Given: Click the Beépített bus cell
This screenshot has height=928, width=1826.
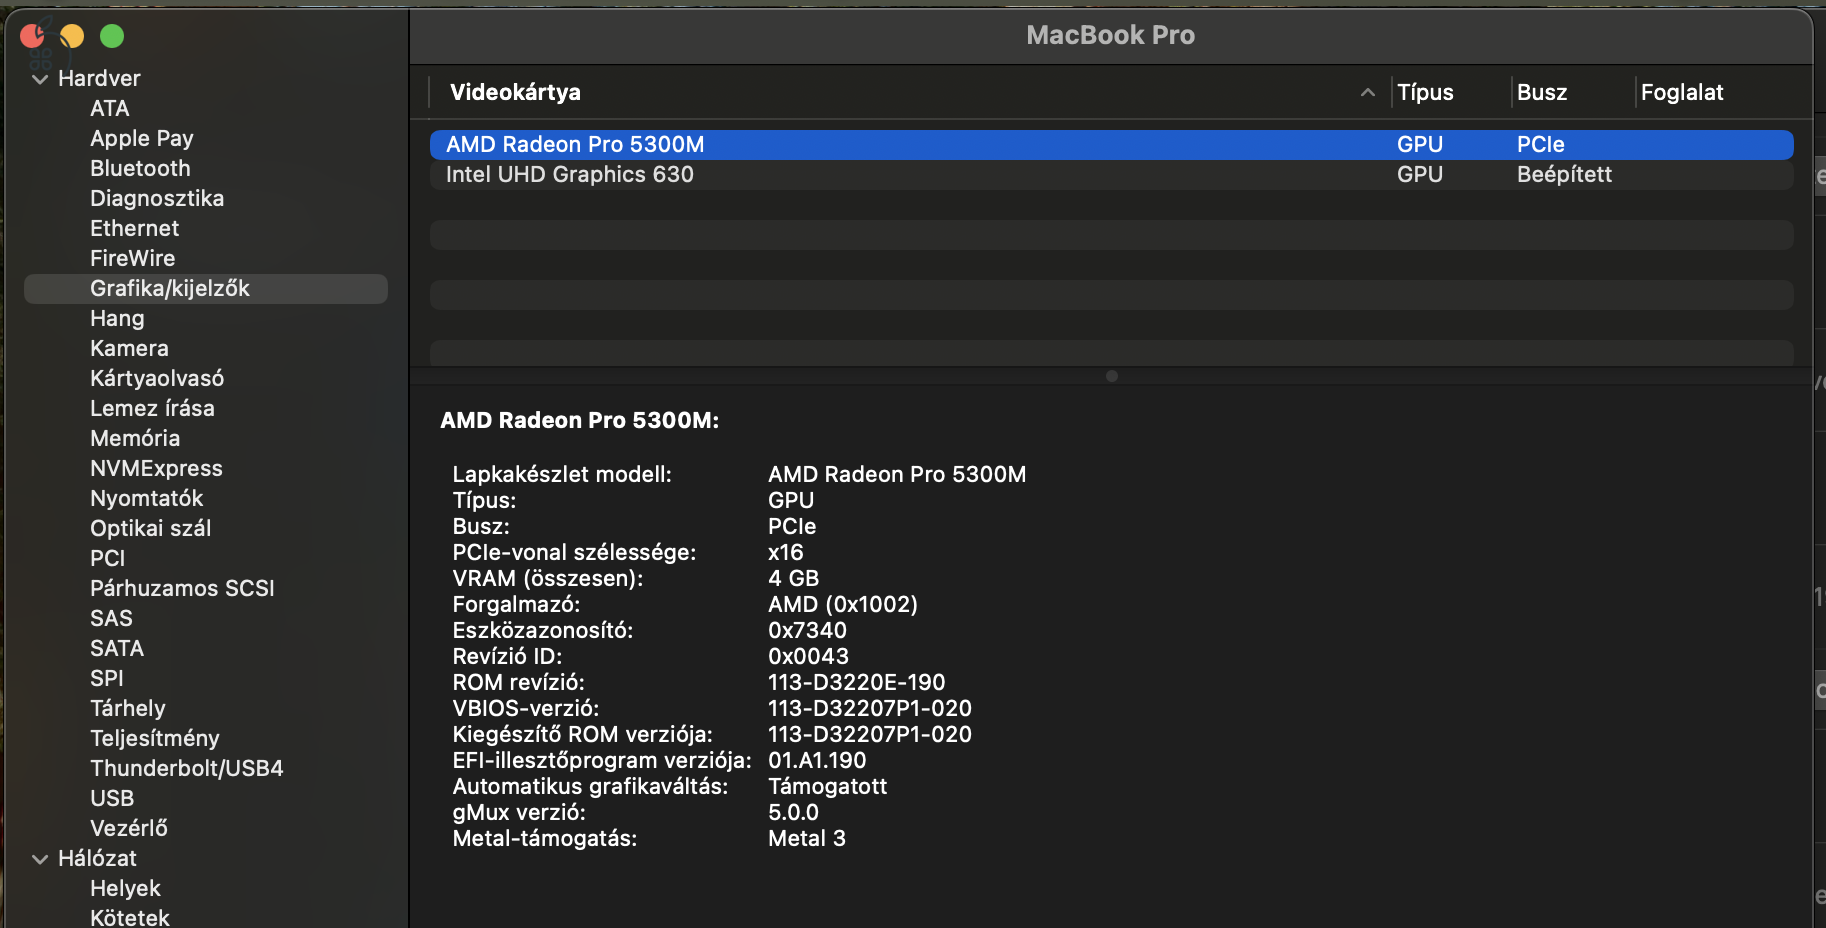Looking at the screenshot, I should [x=1564, y=175].
